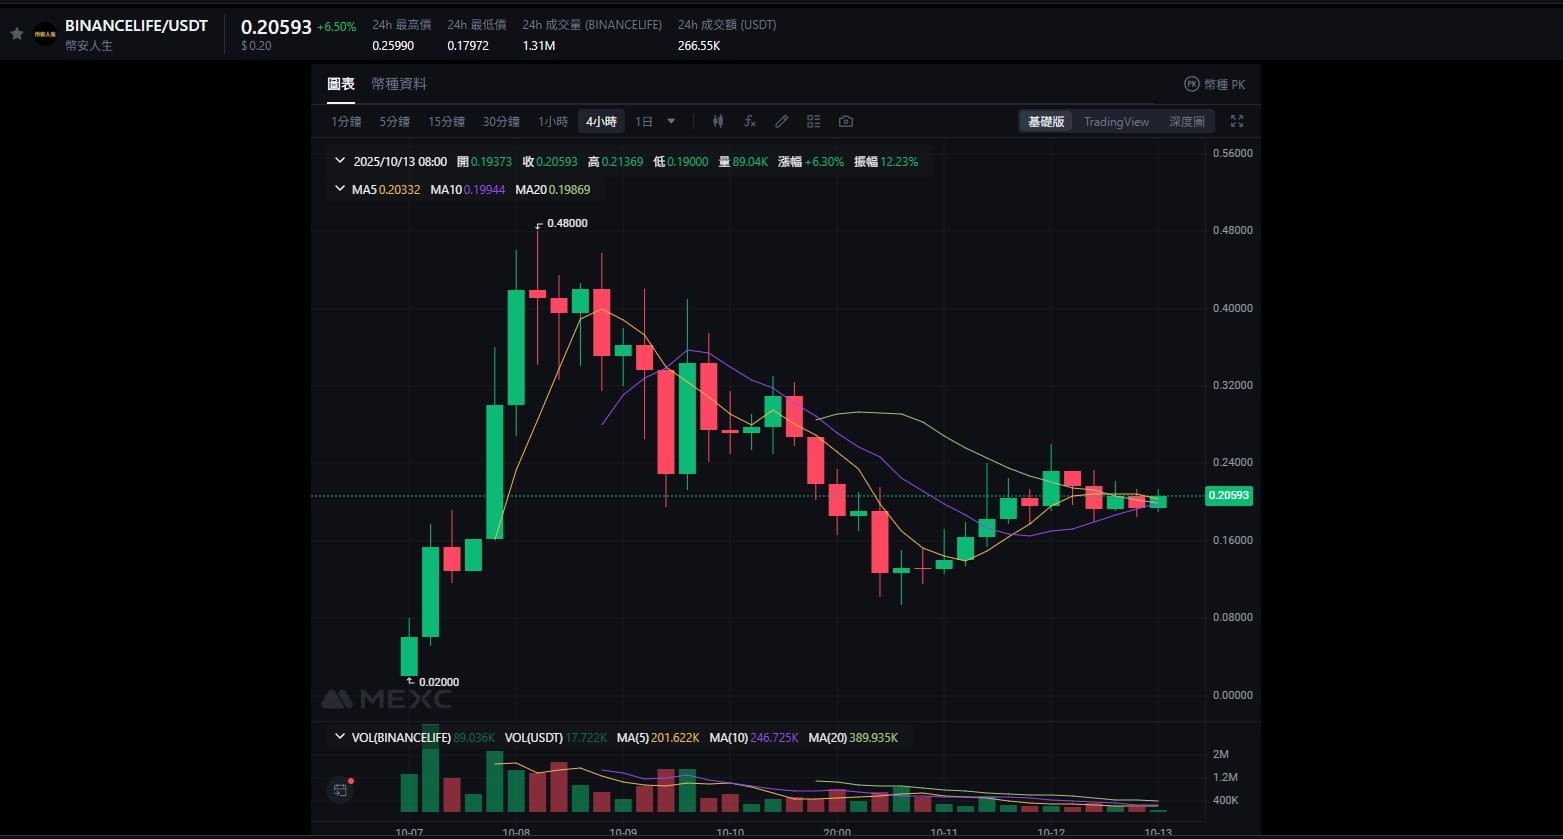Image resolution: width=1563 pixels, height=839 pixels.
Task: Click the MA20 value 0.19869
Action: tap(569, 189)
